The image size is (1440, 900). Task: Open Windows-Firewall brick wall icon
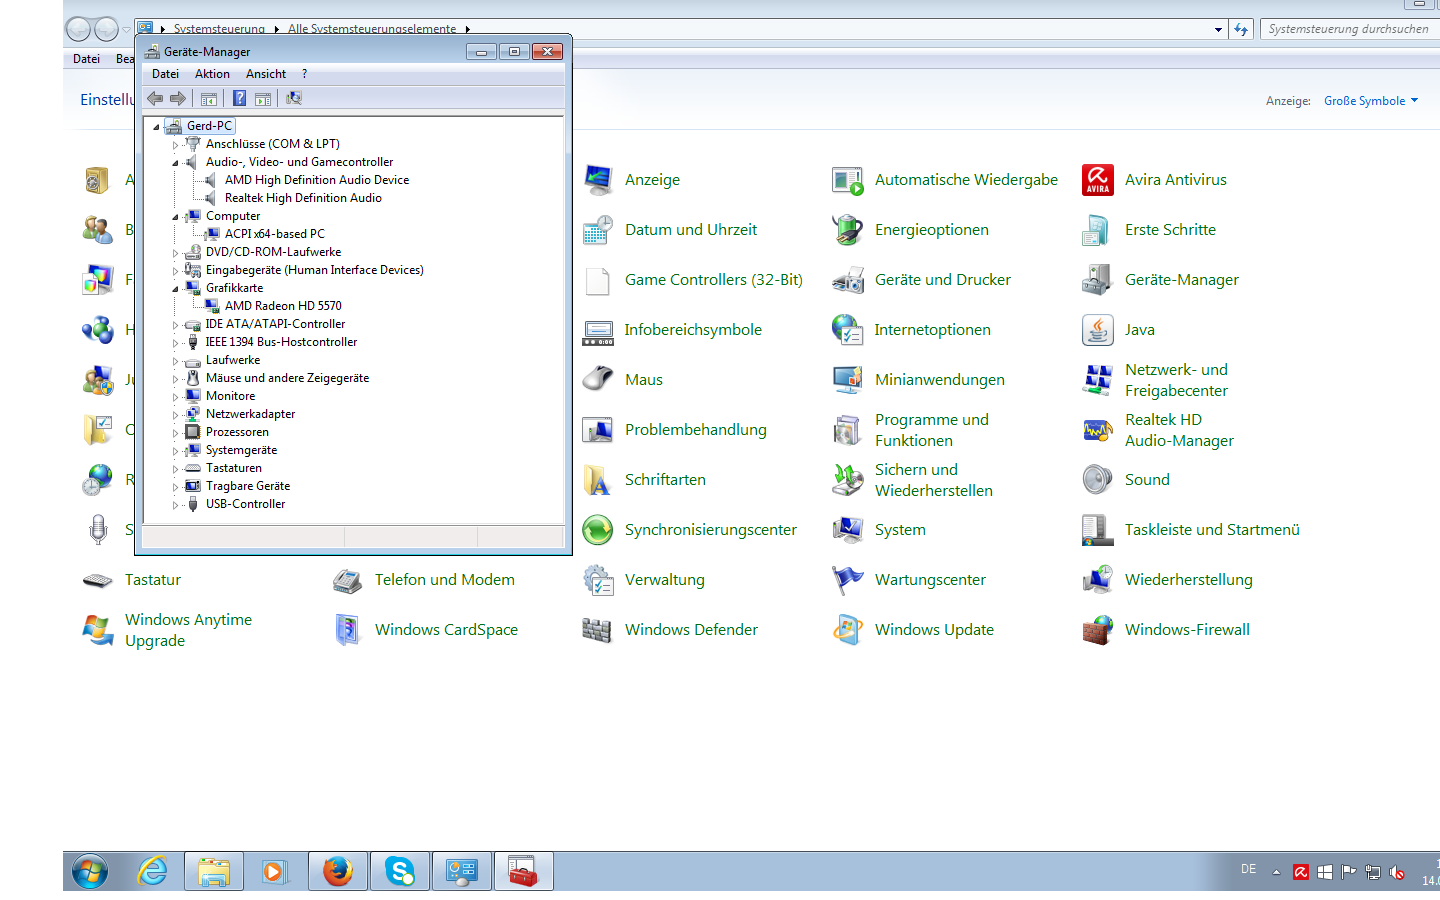(x=1098, y=630)
